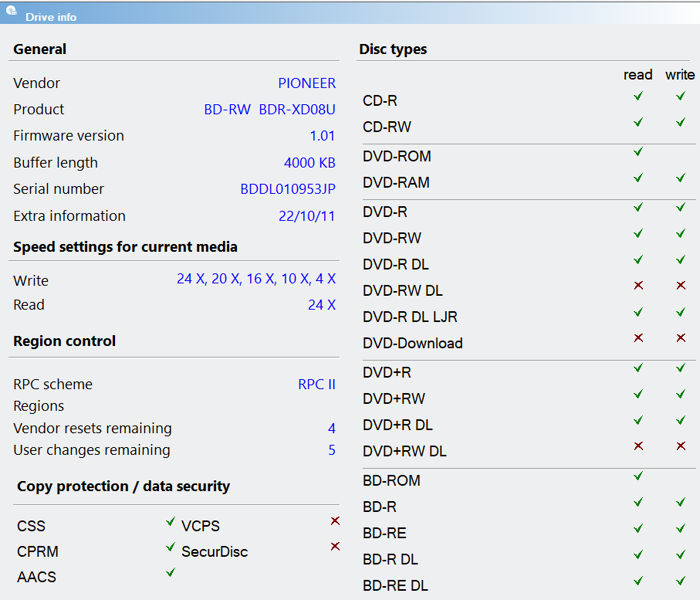Click the Disc types heading

pos(393,49)
